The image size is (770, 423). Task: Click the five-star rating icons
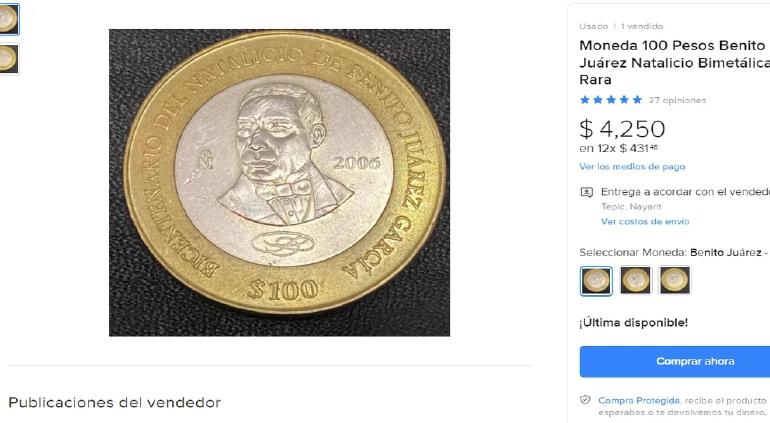(x=611, y=100)
